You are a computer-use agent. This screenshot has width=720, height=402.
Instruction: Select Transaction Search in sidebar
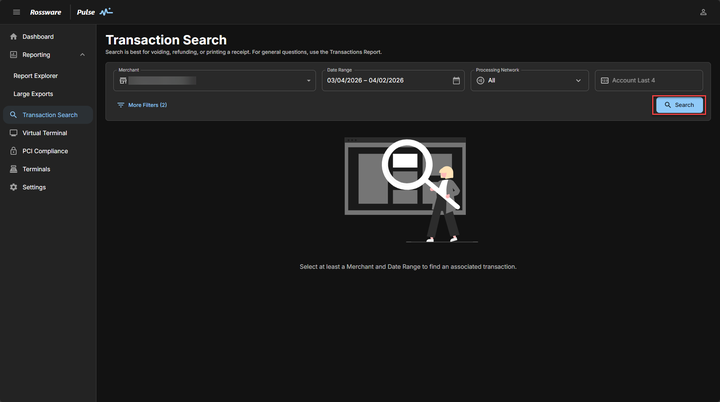(49, 115)
